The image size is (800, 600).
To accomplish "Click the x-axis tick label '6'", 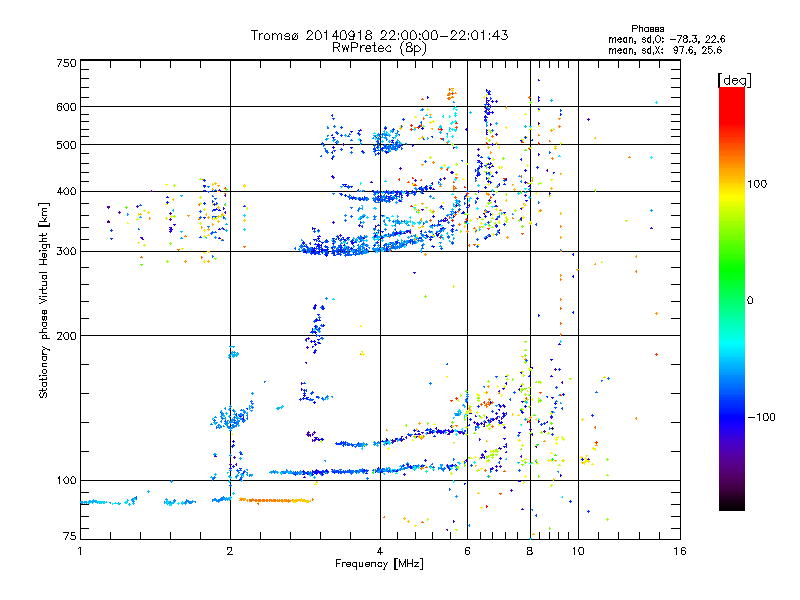I will tap(467, 551).
